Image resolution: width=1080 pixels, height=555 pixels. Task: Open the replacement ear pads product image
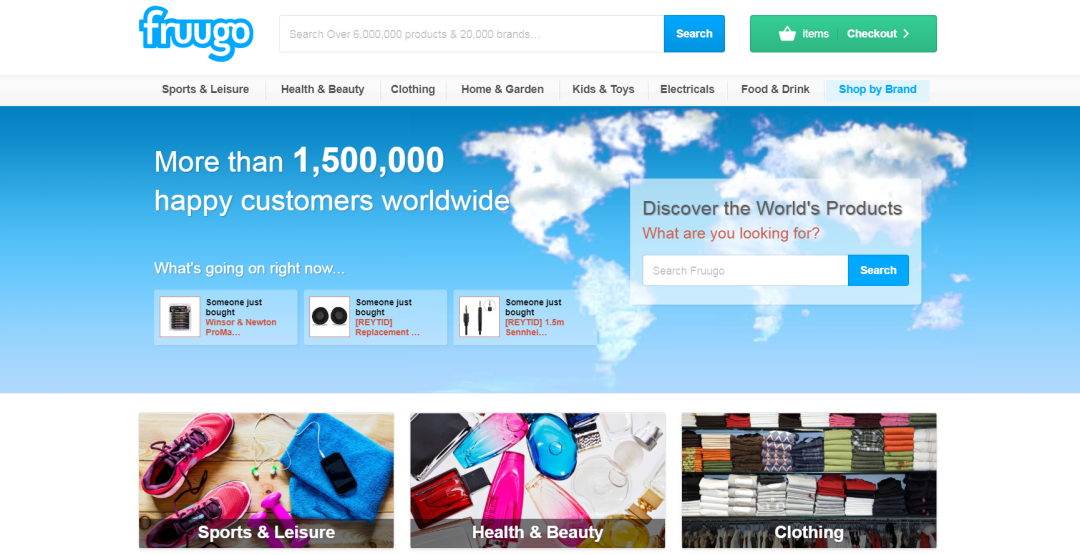329,317
